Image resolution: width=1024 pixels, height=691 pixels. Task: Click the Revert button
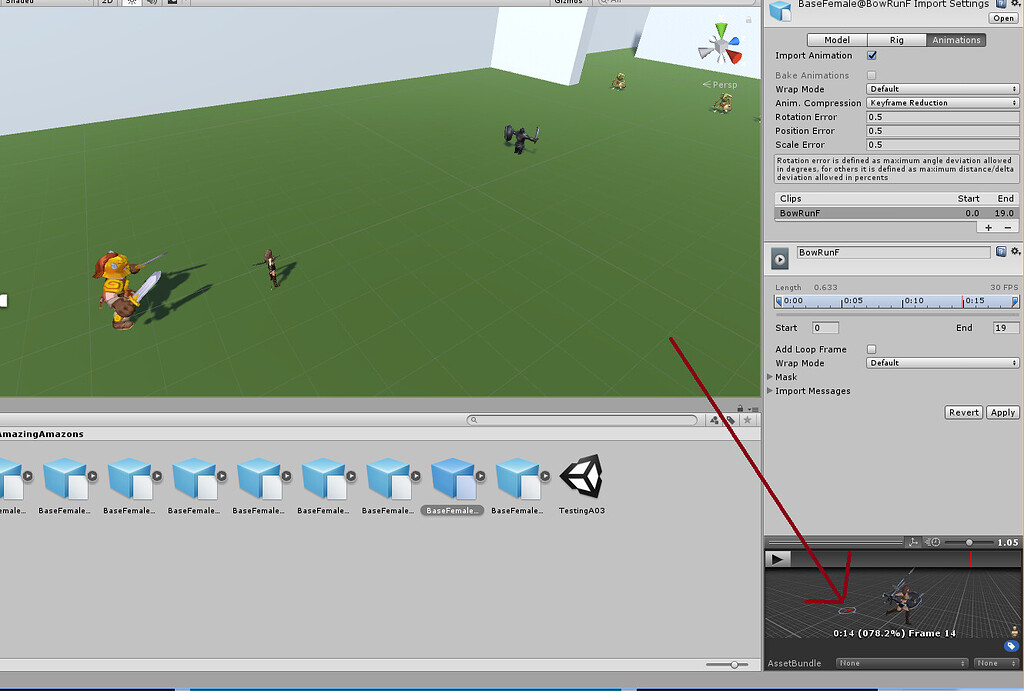click(963, 412)
